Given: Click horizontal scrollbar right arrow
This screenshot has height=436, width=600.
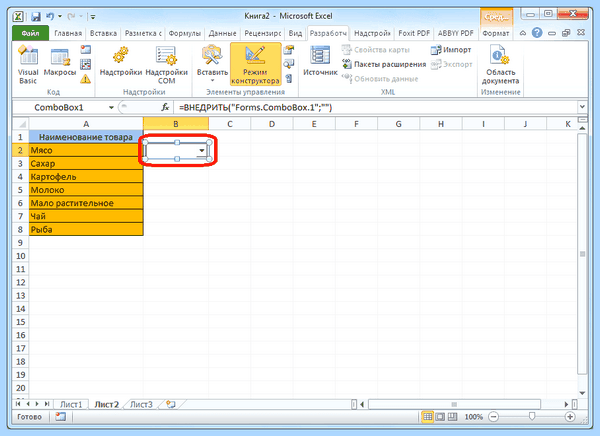Looking at the screenshot, I should [566, 404].
